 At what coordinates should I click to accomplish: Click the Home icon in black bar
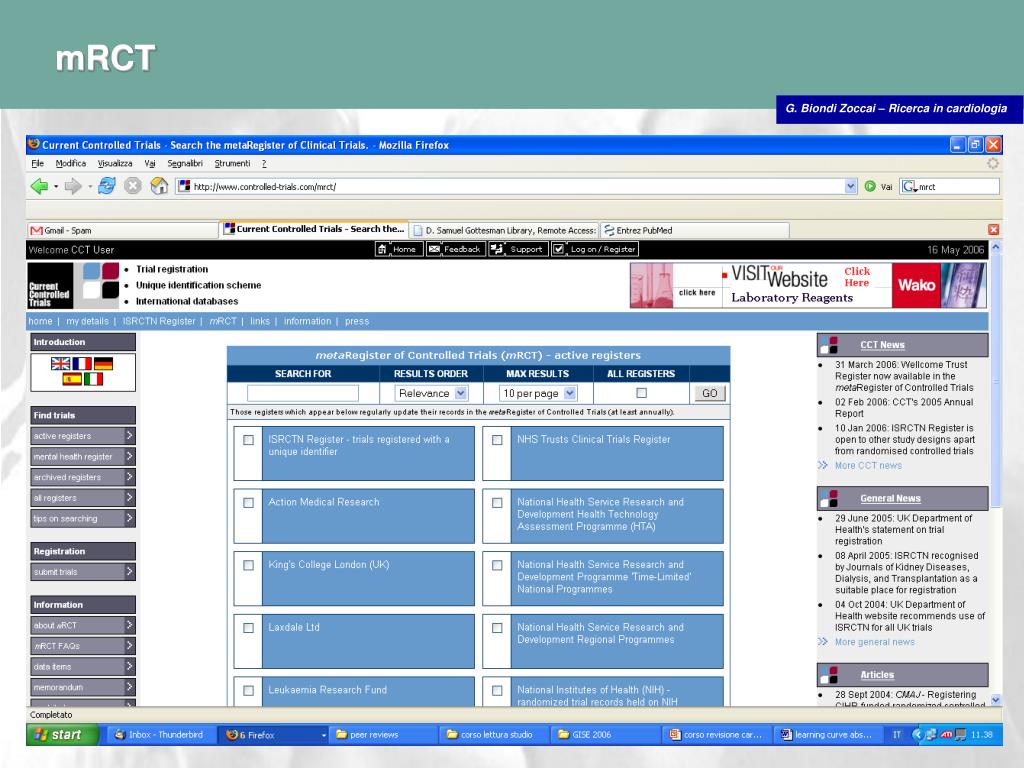(x=383, y=249)
